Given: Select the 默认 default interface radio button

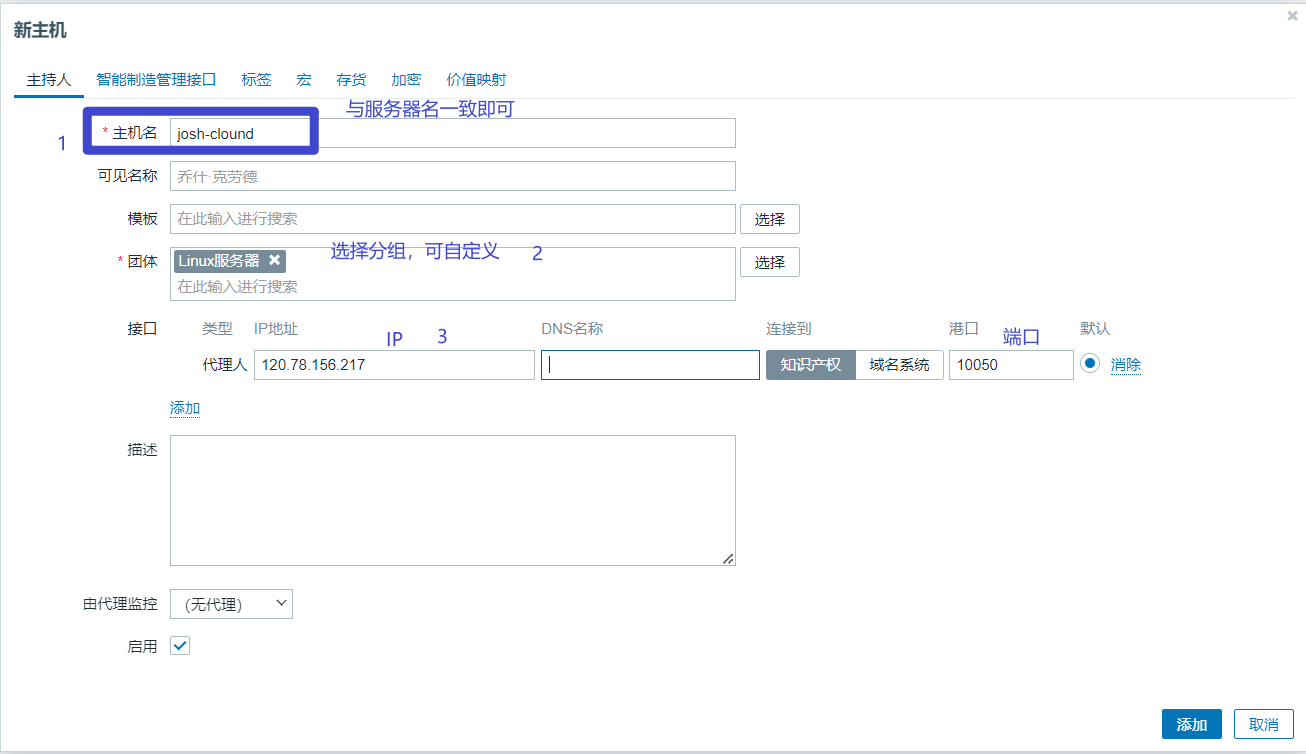Looking at the screenshot, I should (x=1089, y=364).
